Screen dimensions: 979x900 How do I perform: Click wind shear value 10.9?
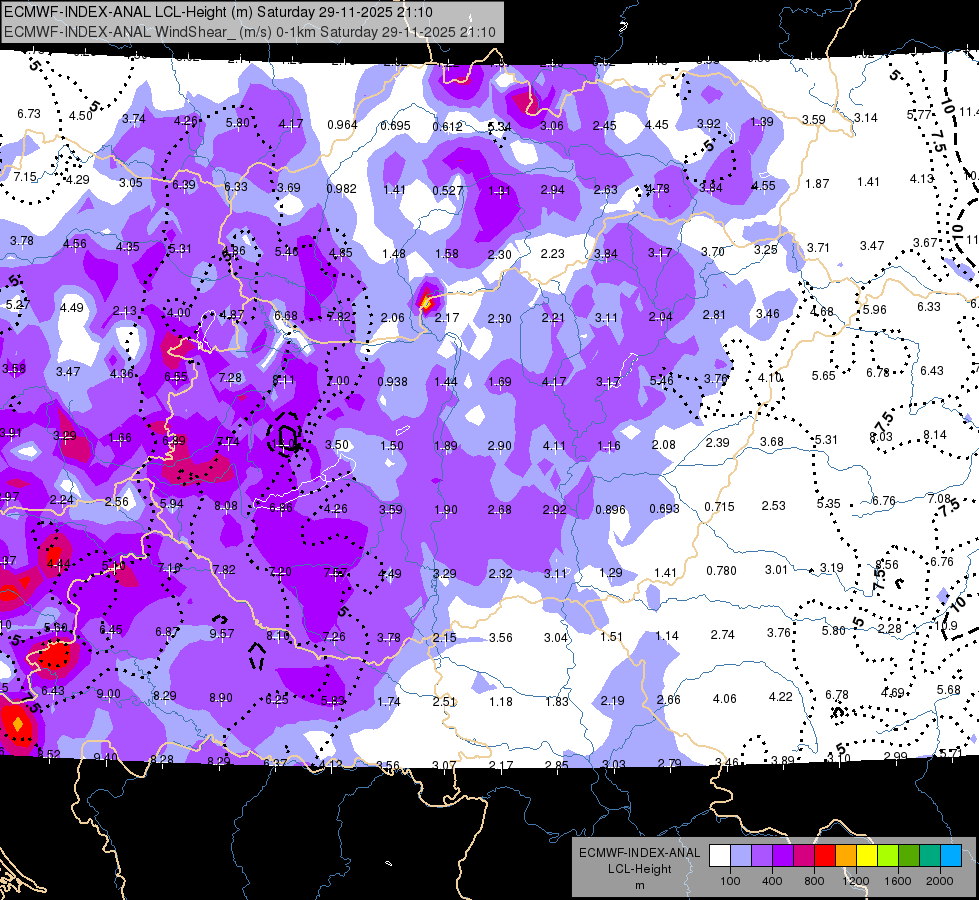pos(947,625)
